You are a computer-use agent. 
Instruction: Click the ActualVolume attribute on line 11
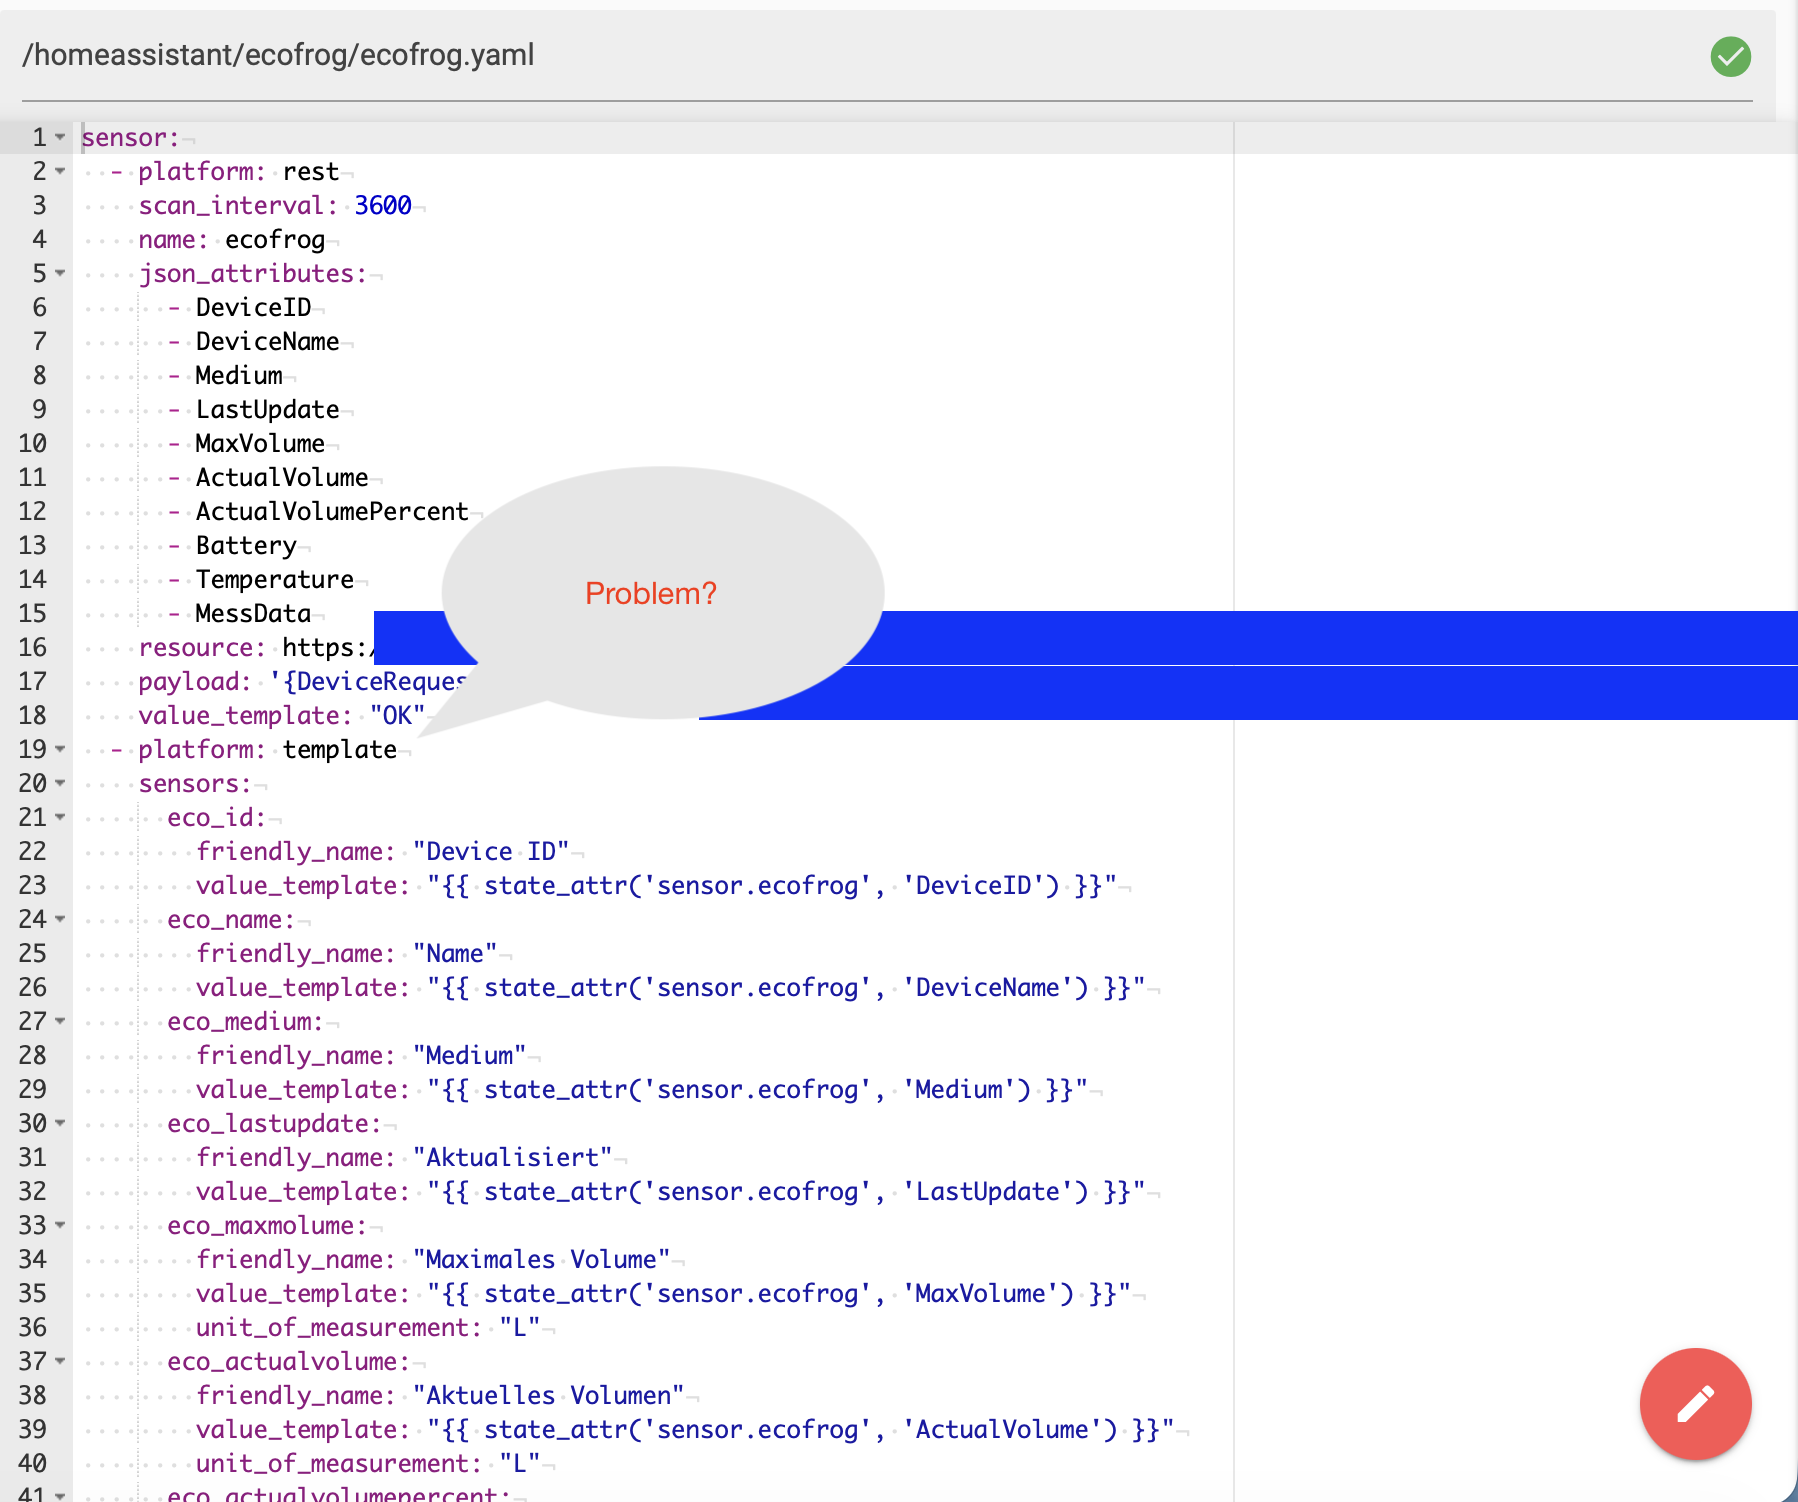(x=282, y=477)
